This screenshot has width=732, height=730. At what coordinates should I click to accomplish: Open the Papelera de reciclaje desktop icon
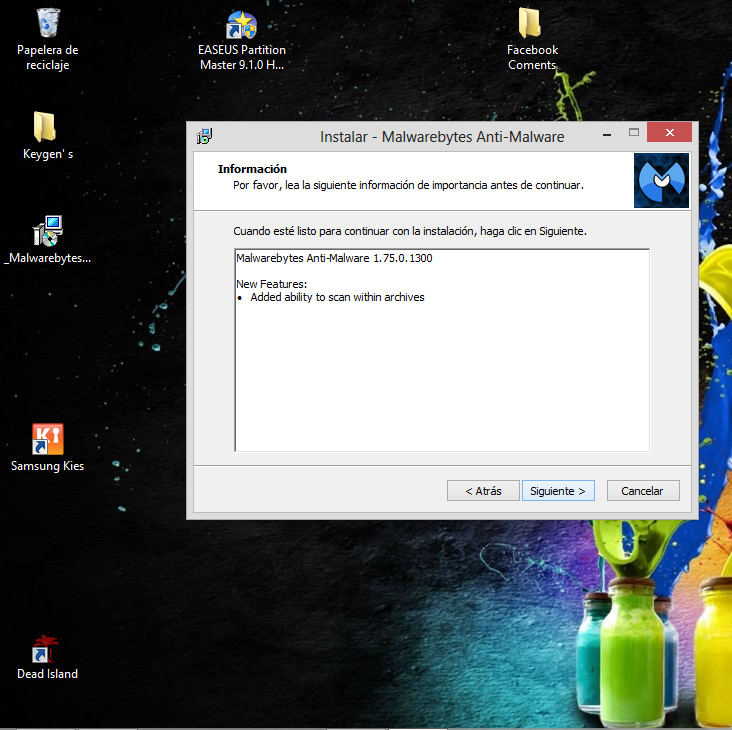[x=48, y=22]
